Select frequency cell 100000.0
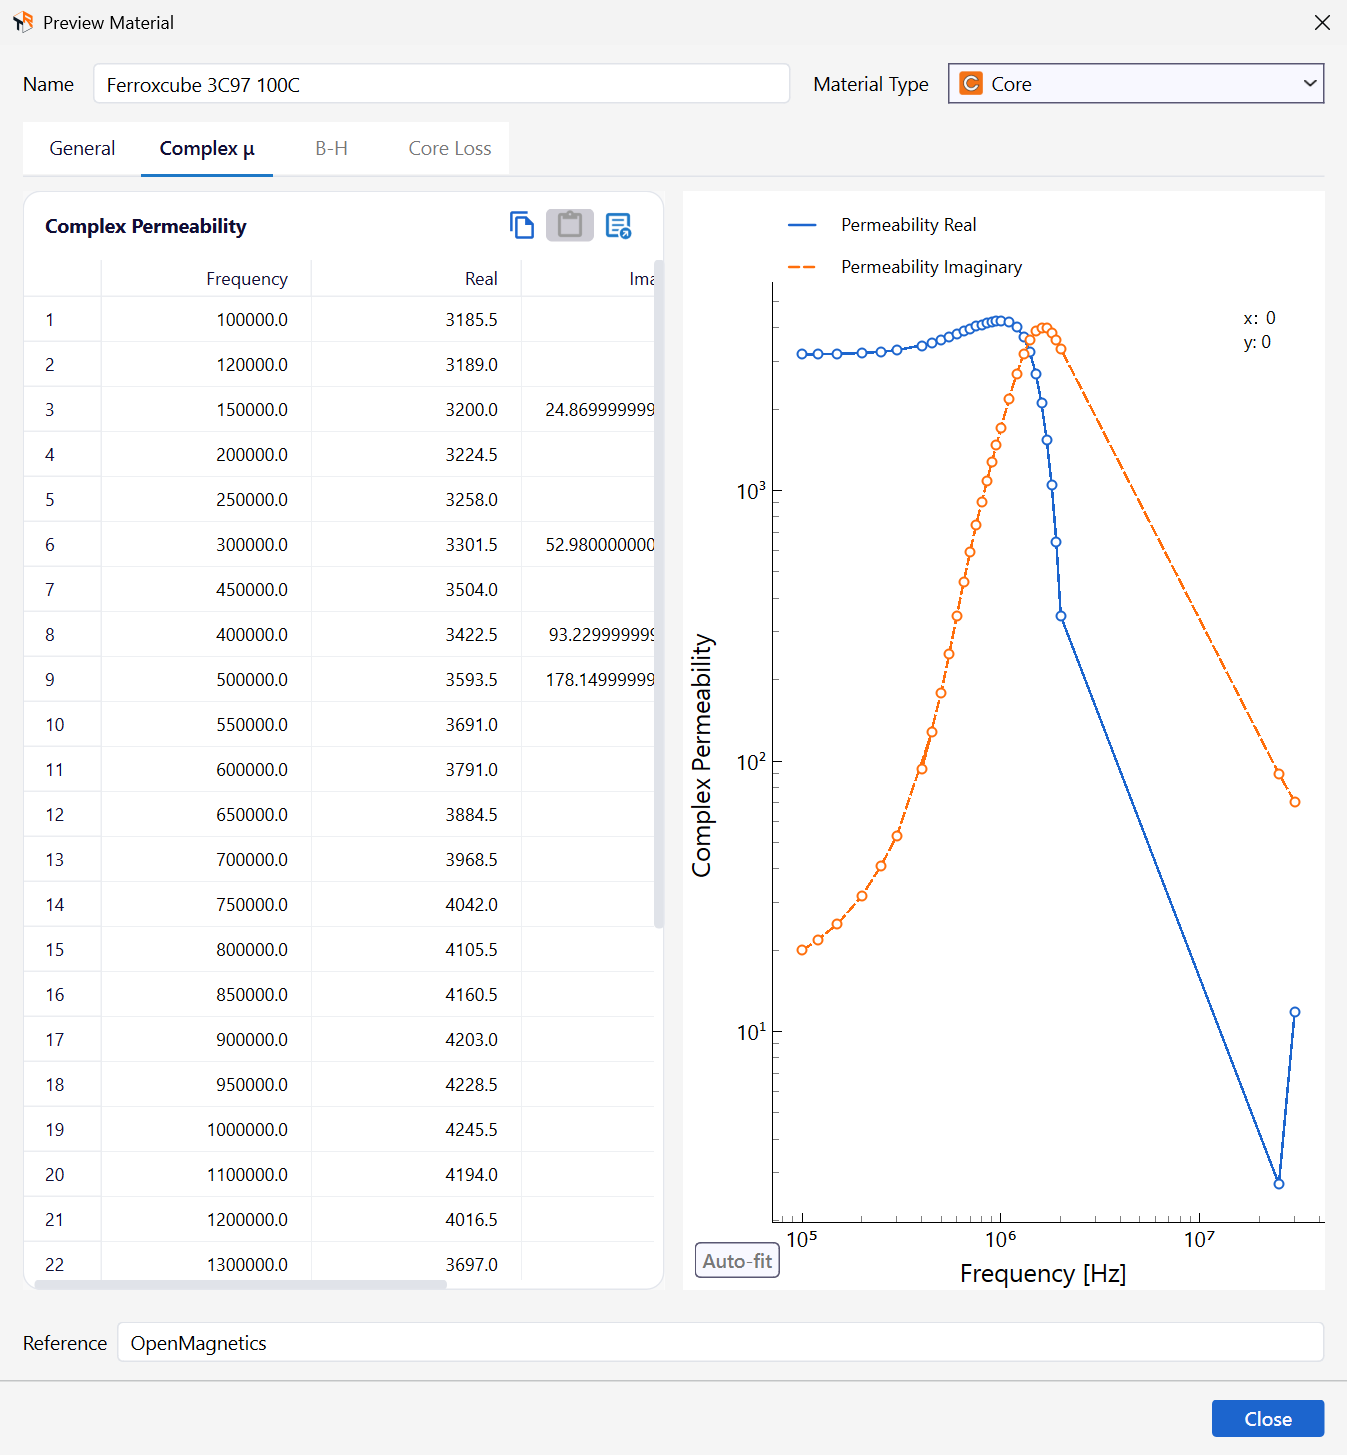Viewport: 1347px width, 1455px height. coord(206,320)
